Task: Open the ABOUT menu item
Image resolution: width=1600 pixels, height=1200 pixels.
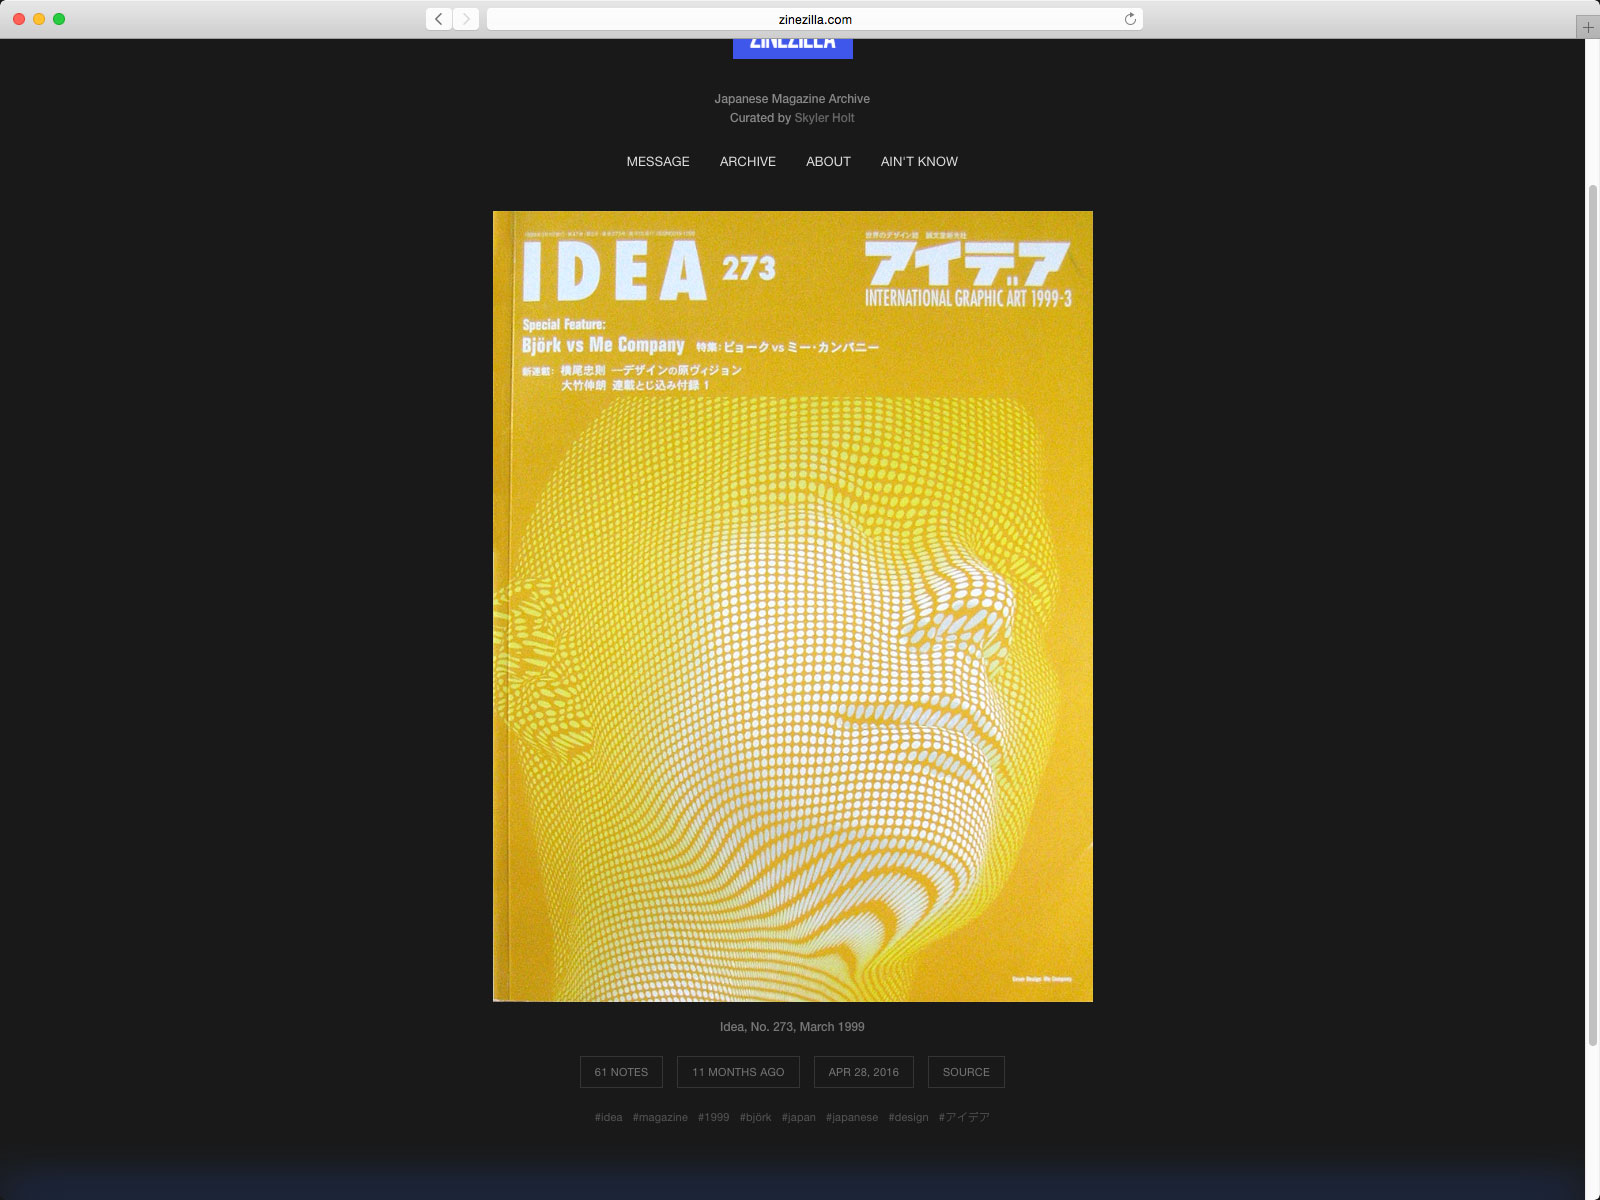Action: tap(828, 162)
